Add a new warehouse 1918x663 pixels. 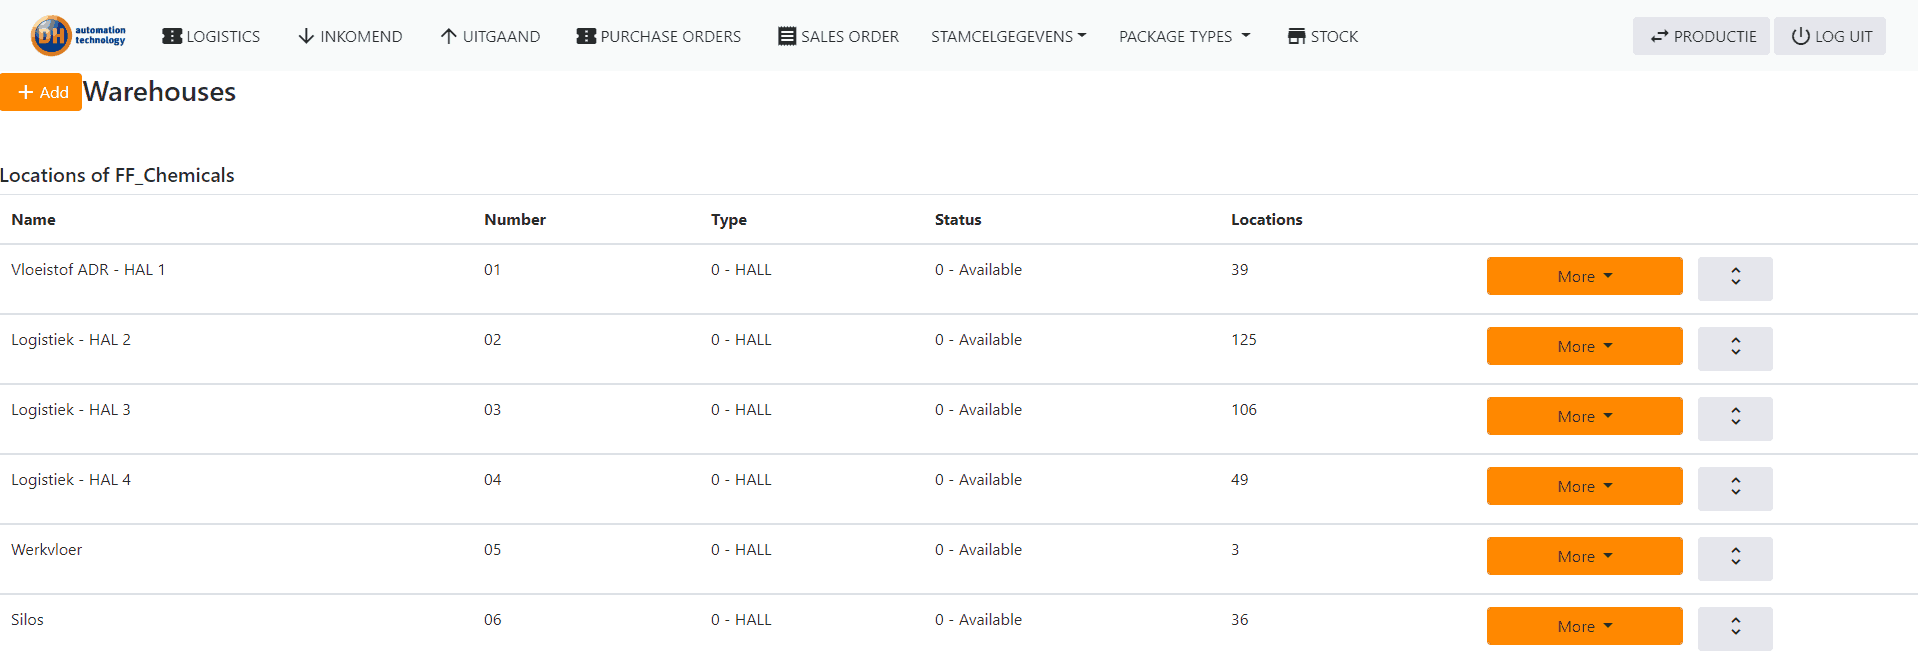41,92
